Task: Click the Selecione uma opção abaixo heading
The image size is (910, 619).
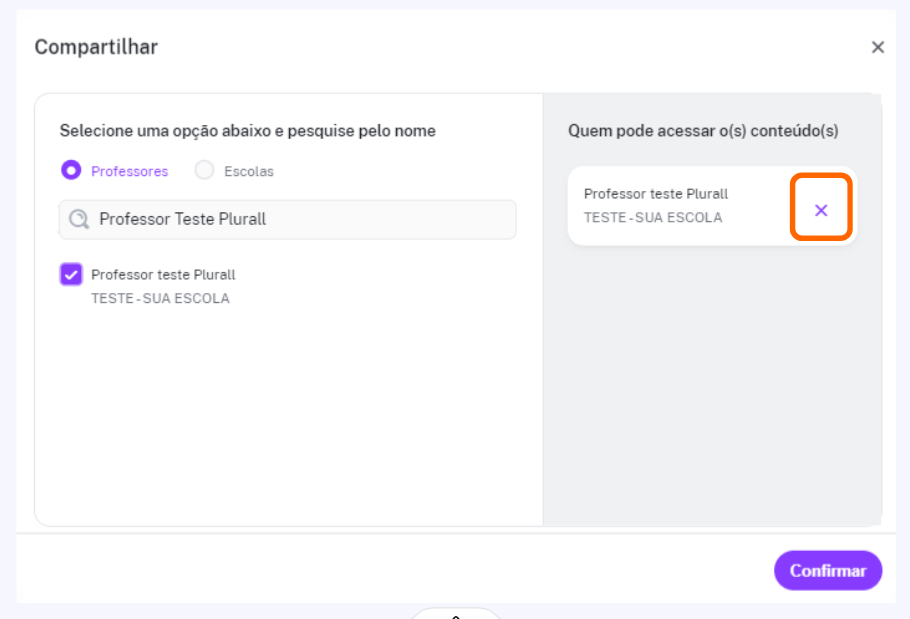Action: (x=248, y=131)
